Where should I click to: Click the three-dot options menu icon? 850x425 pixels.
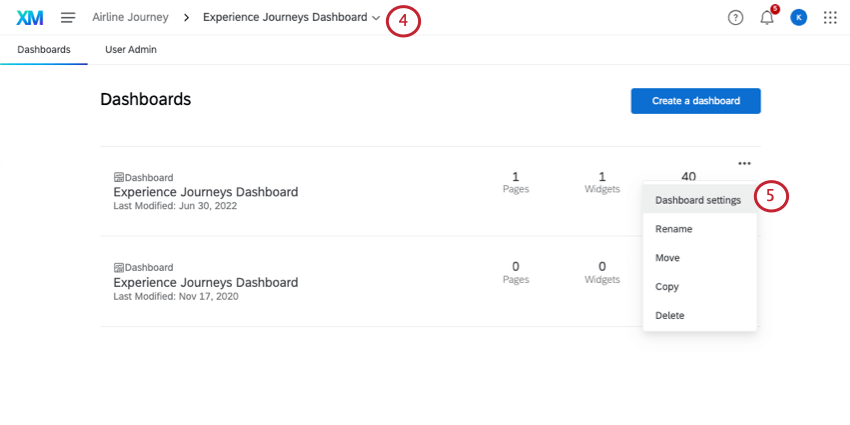pyautogui.click(x=744, y=163)
